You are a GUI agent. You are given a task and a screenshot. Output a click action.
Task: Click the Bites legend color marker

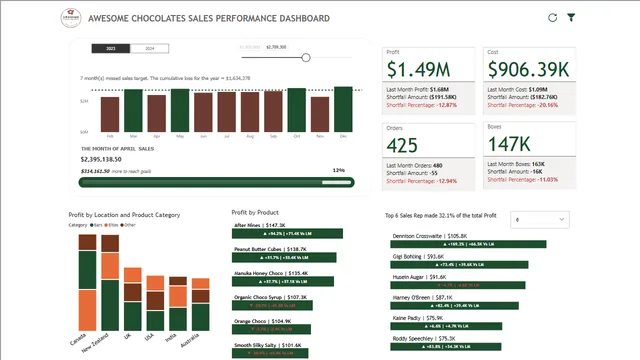[x=106, y=225]
